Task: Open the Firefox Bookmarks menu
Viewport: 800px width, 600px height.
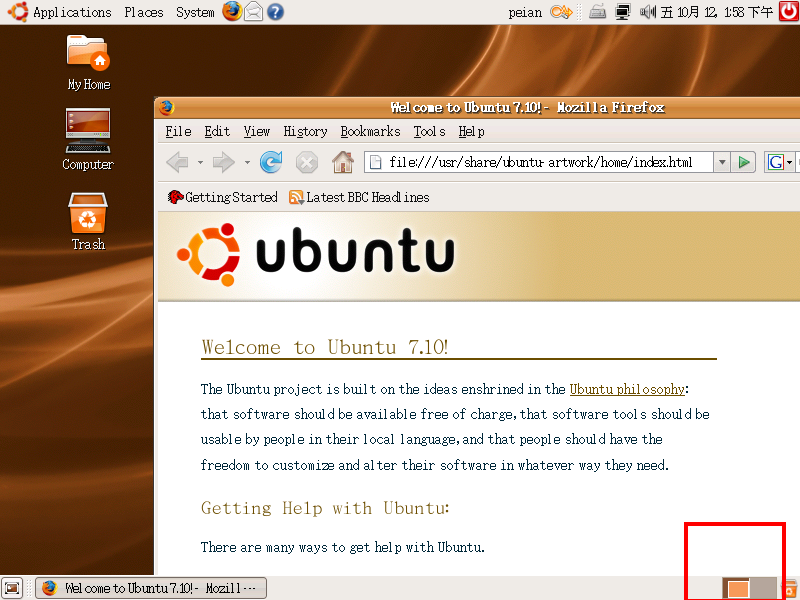Action: [370, 132]
